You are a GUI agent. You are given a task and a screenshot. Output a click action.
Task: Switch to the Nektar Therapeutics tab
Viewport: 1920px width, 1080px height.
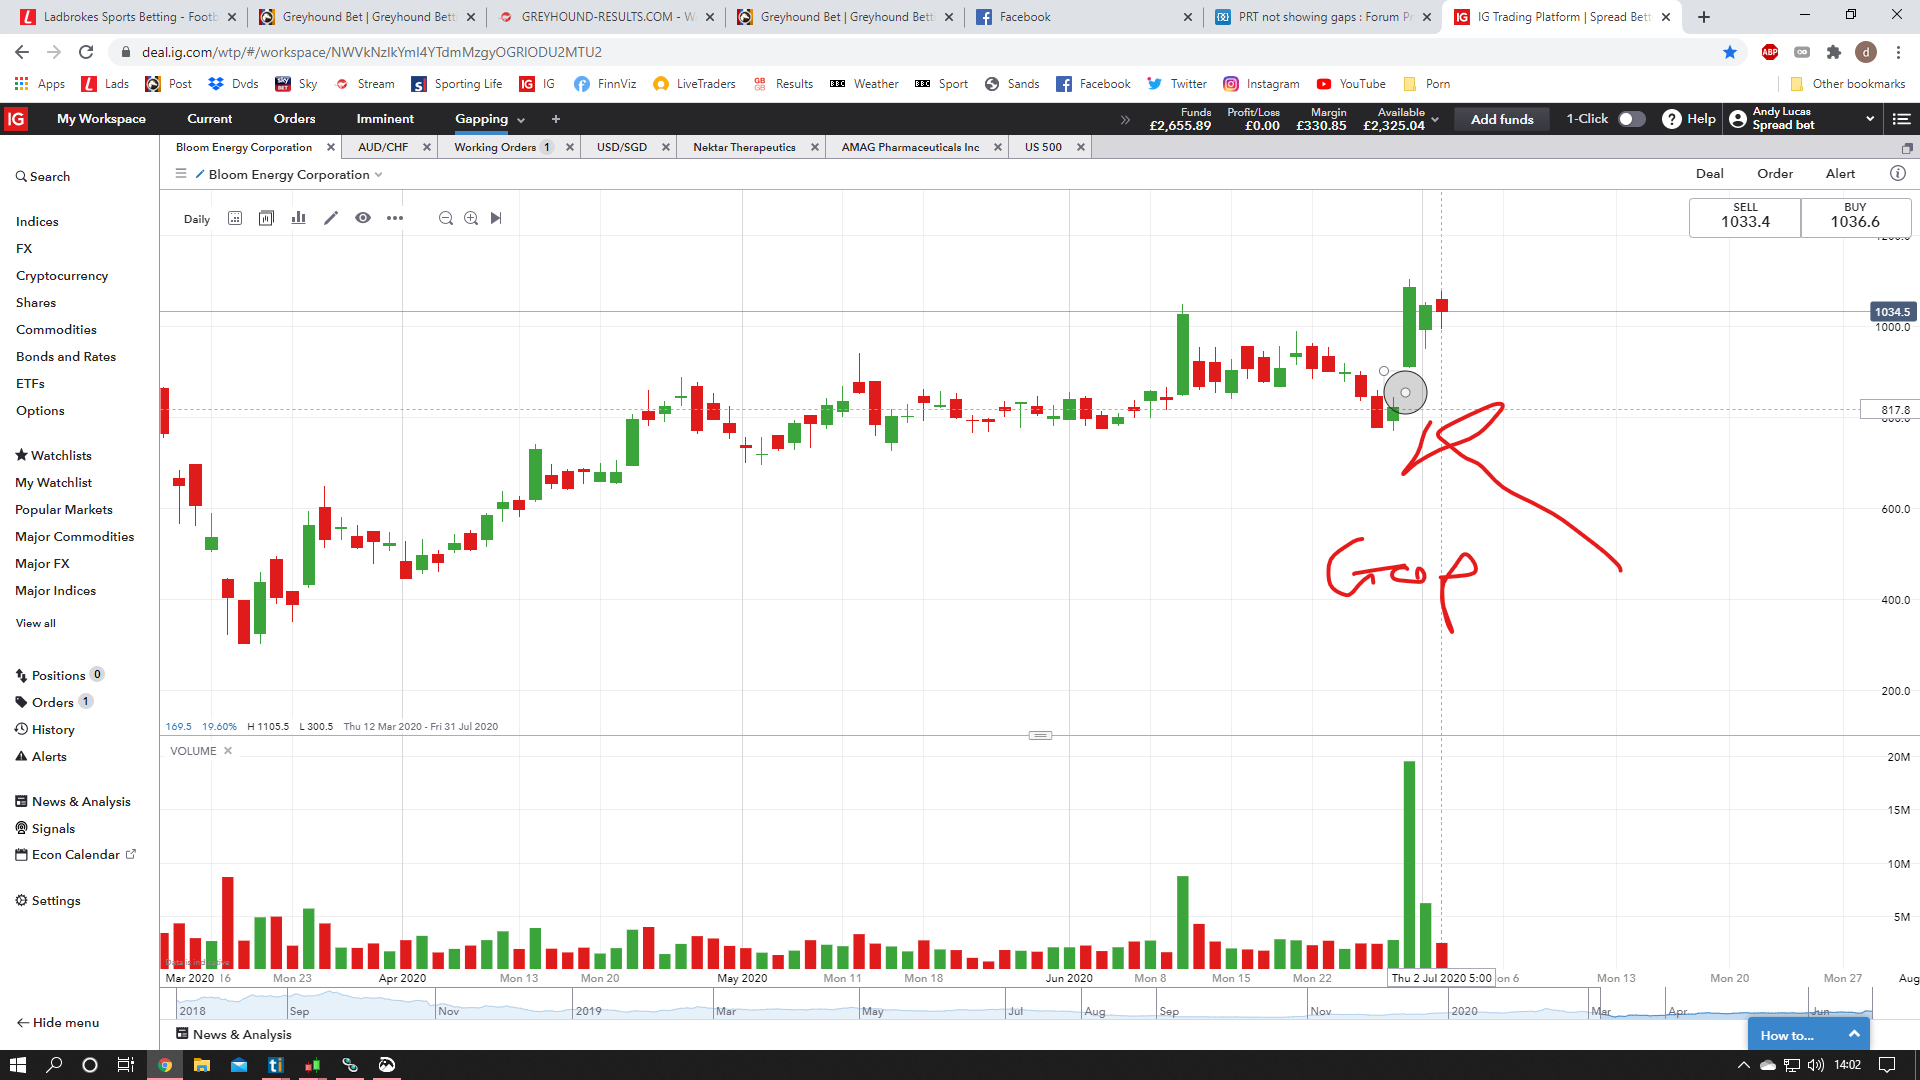pos(744,147)
